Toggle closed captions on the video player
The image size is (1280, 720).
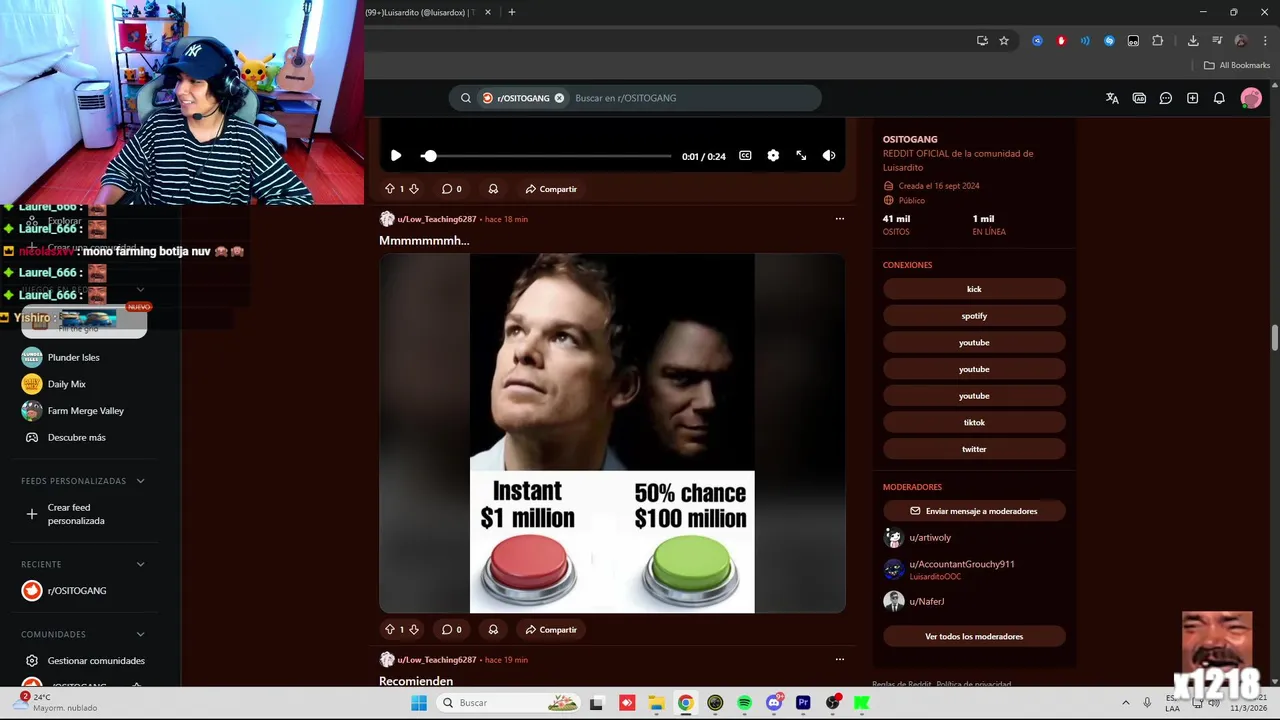745,156
